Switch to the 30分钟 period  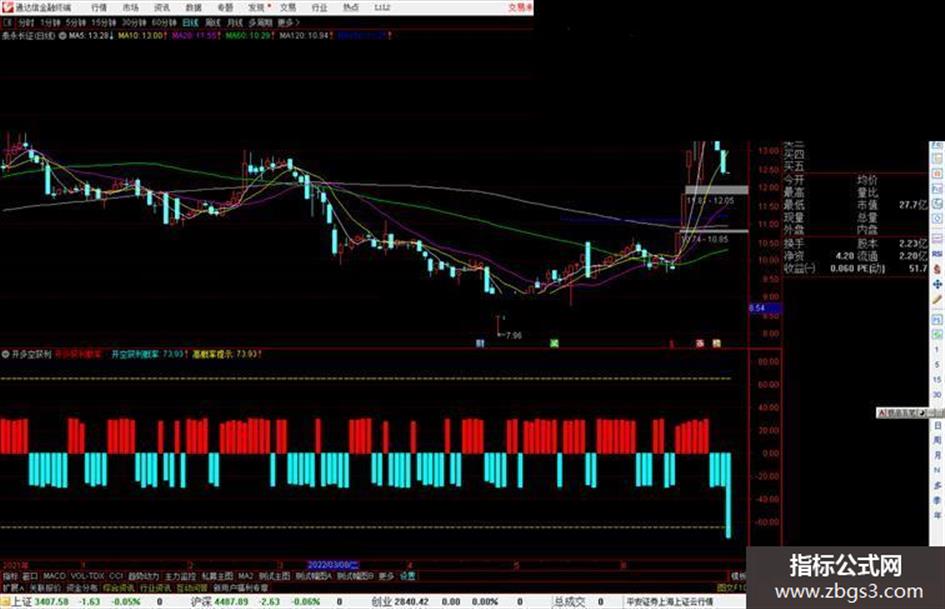coord(134,22)
